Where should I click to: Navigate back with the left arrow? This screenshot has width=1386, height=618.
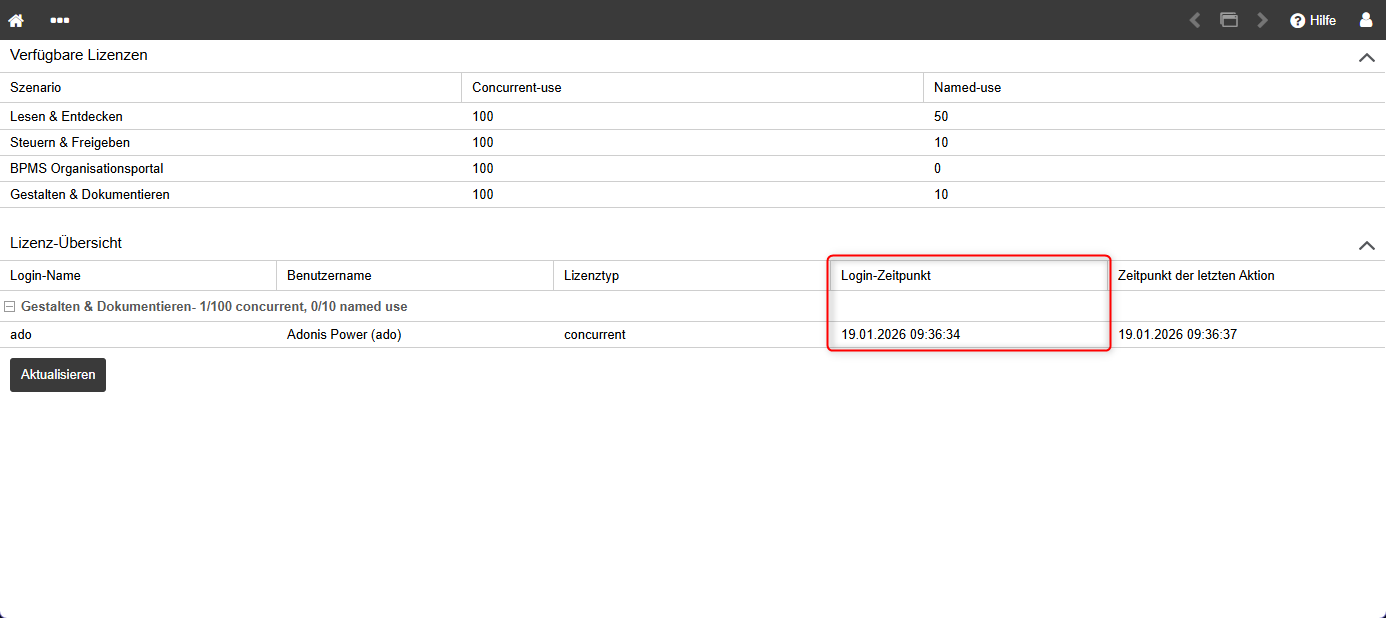[x=1194, y=20]
